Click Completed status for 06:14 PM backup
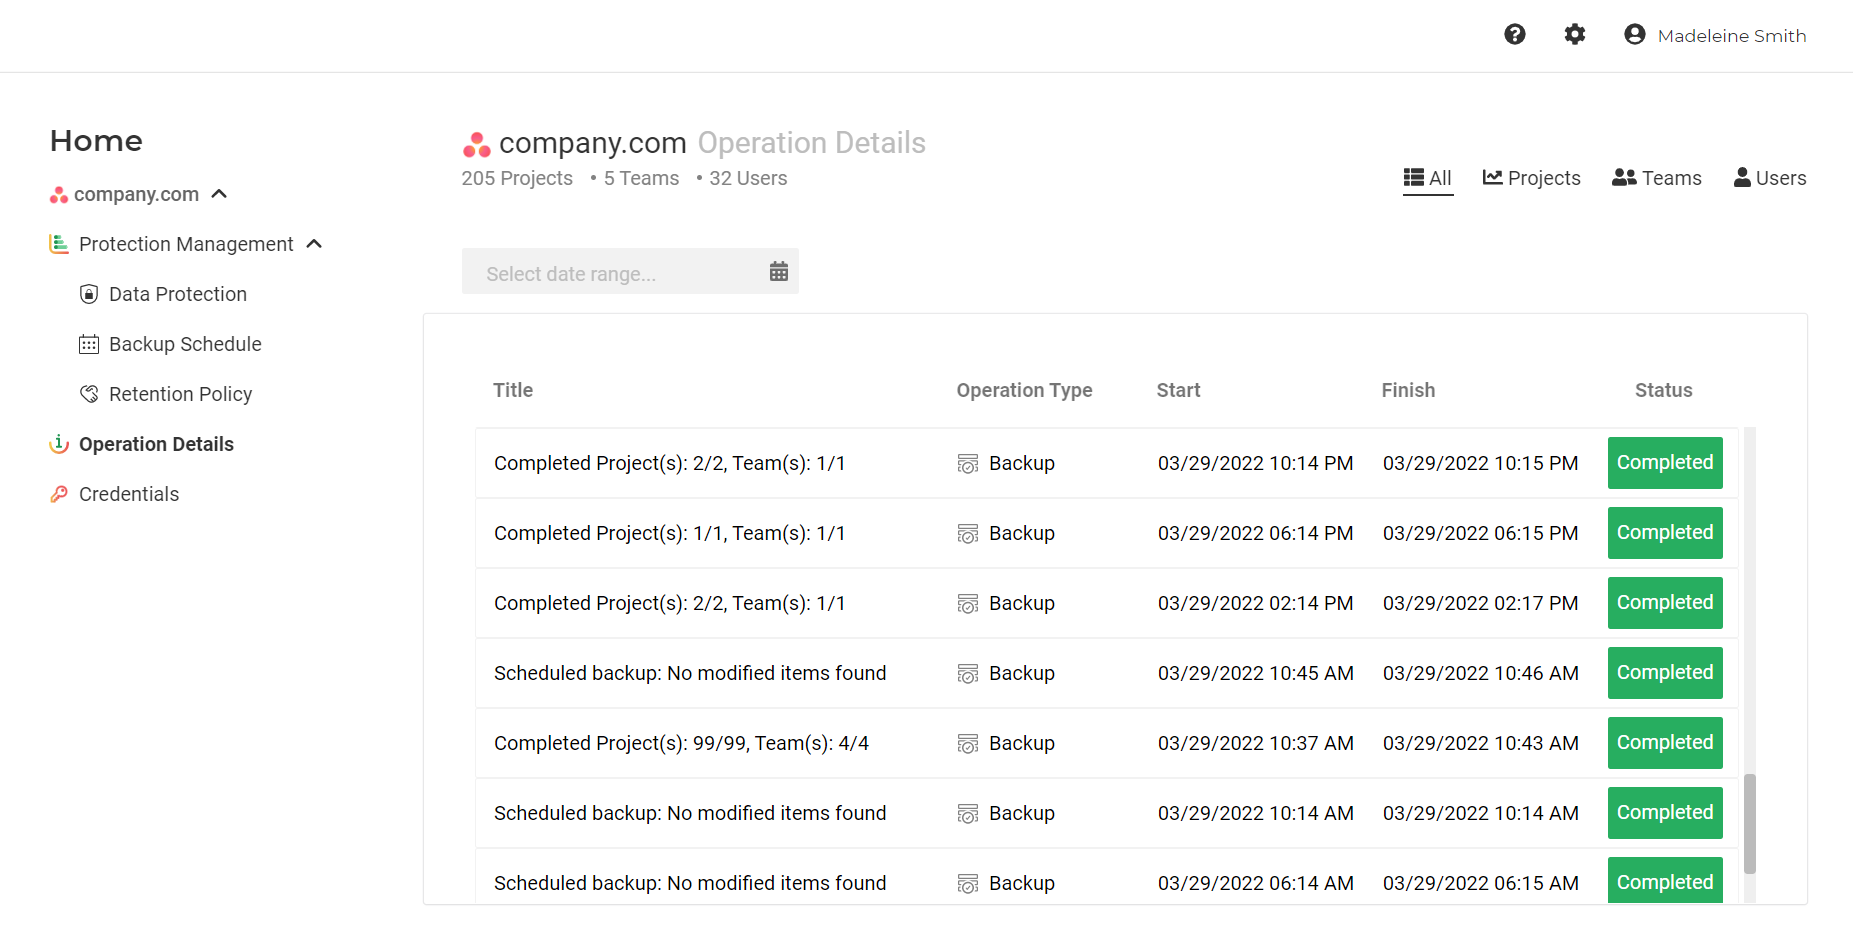 (x=1665, y=533)
